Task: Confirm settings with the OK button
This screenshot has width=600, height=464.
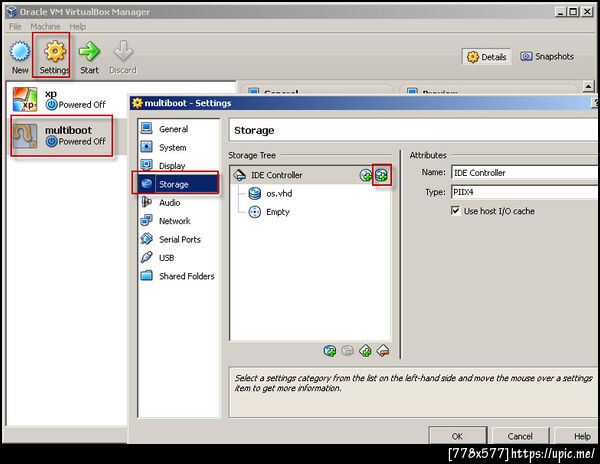Action: click(457, 436)
